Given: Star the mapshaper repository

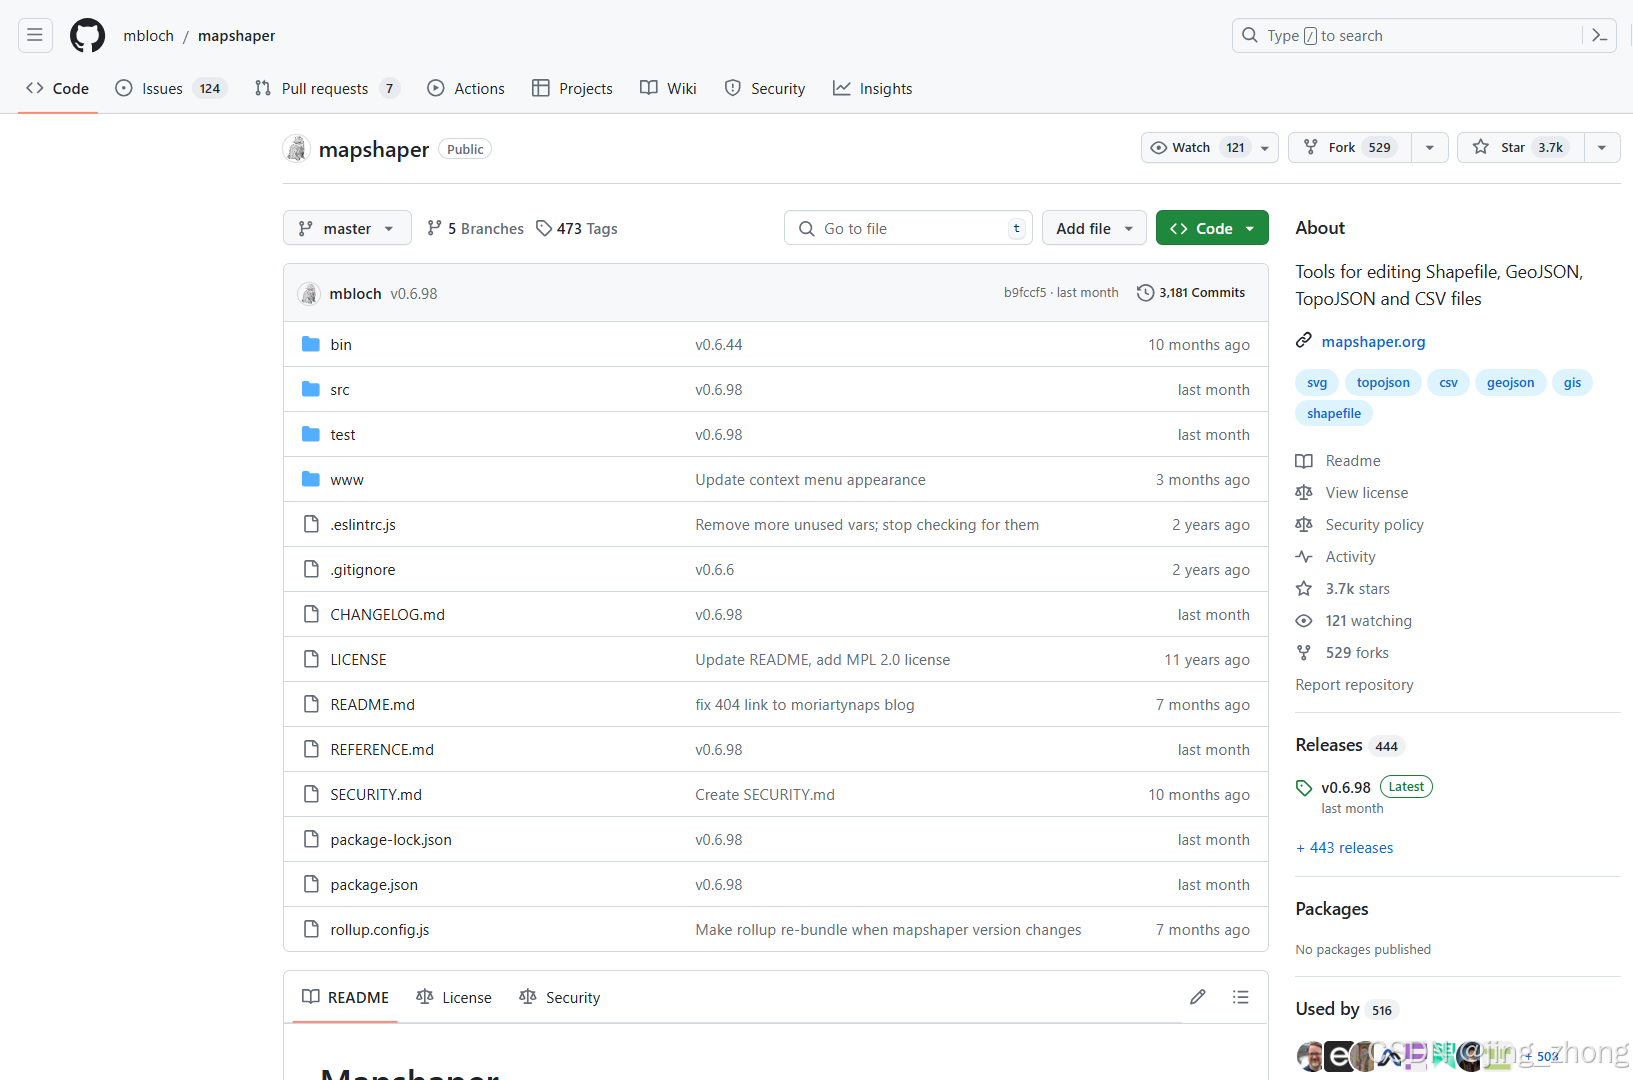Looking at the screenshot, I should point(1521,148).
